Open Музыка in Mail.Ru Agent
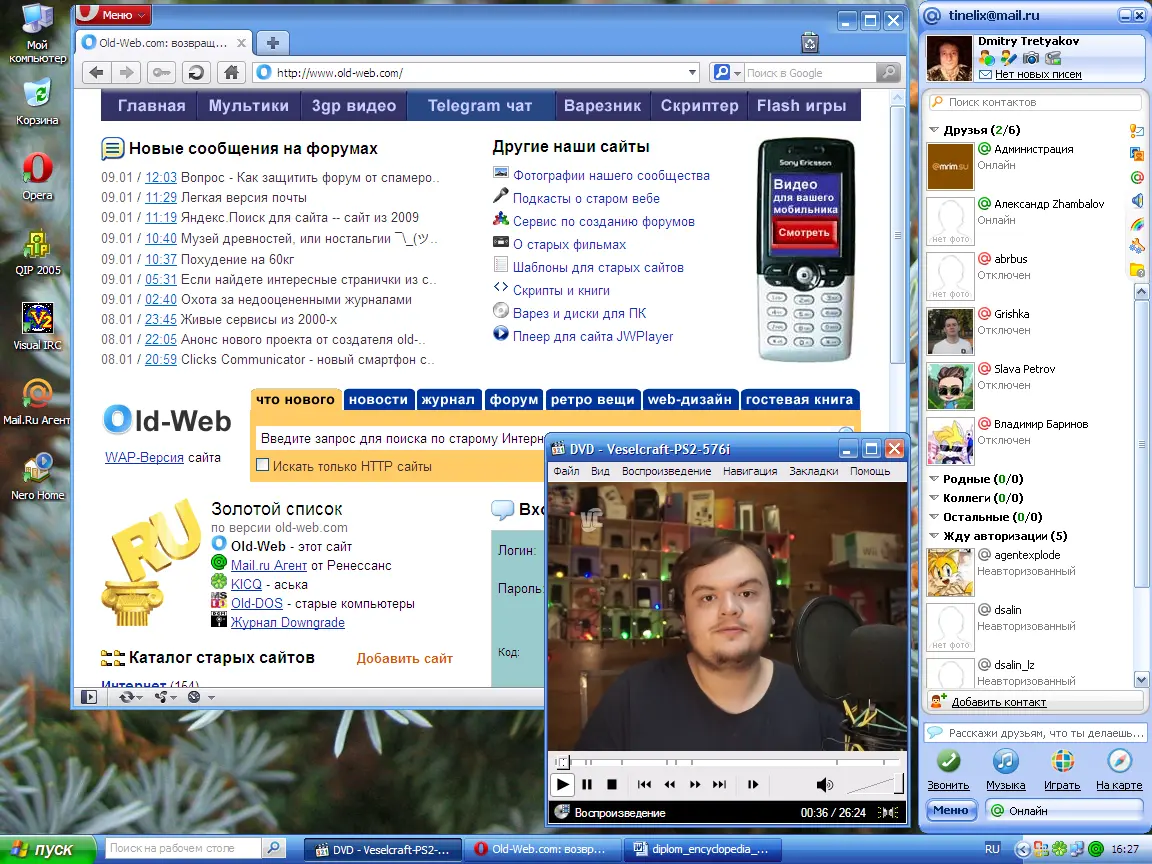Screen dimensions: 1152x864 [1005, 770]
